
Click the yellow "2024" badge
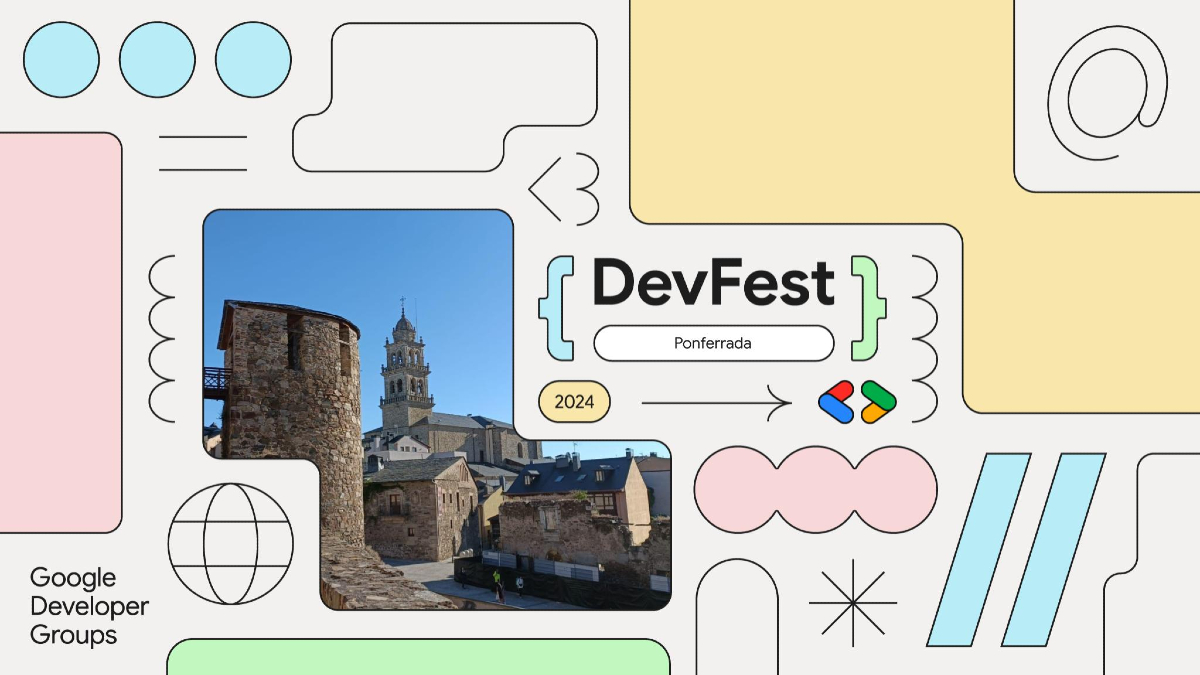point(574,402)
